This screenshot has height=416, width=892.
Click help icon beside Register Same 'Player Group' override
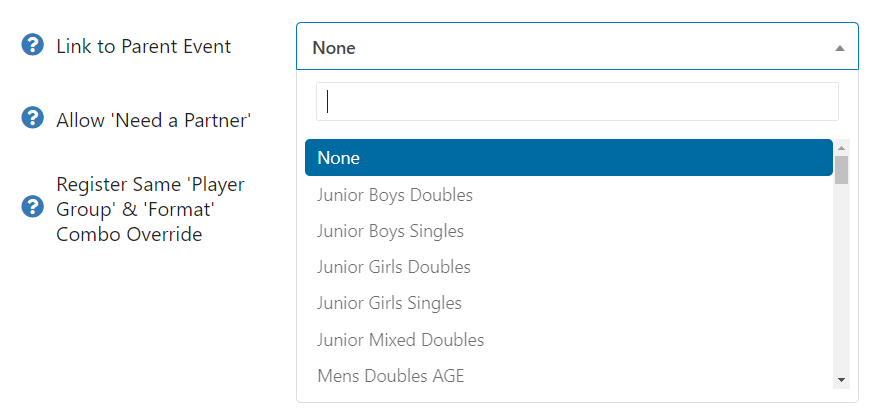pos(33,207)
